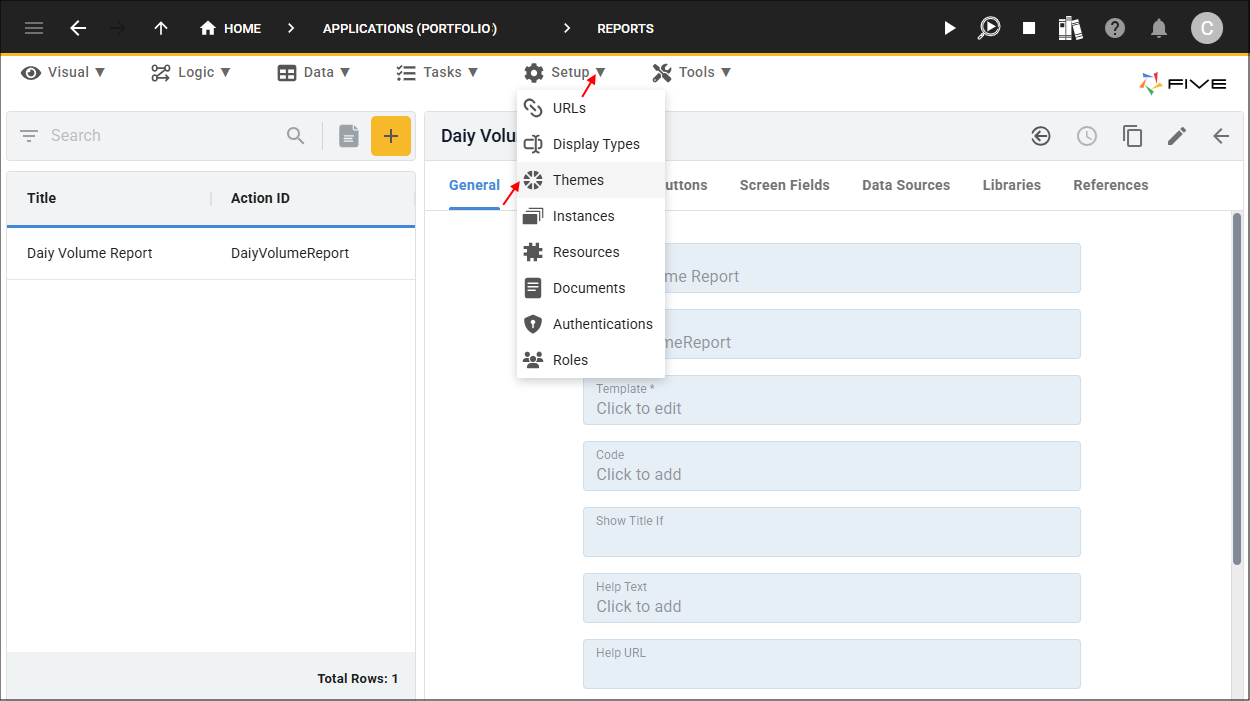Open the Tasks menu
Image resolution: width=1250 pixels, height=701 pixels.
click(x=437, y=72)
